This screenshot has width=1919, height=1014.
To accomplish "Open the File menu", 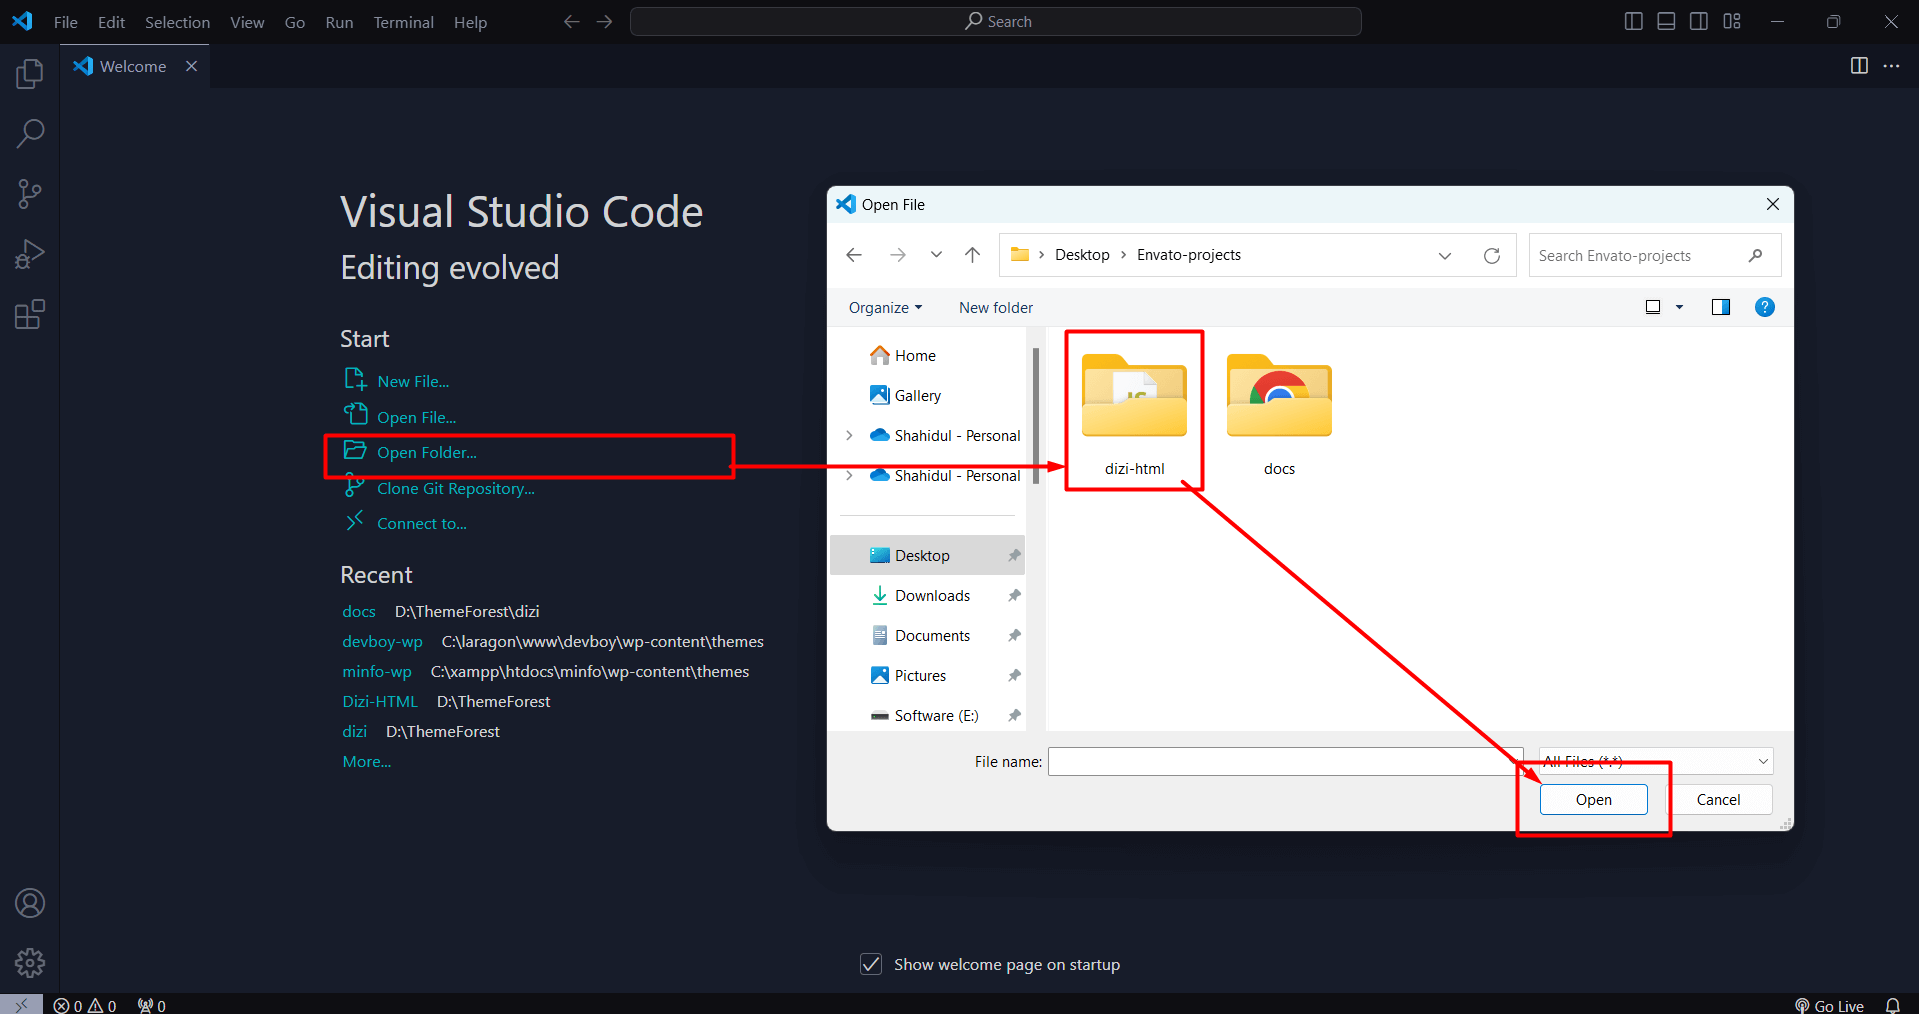I will (65, 22).
